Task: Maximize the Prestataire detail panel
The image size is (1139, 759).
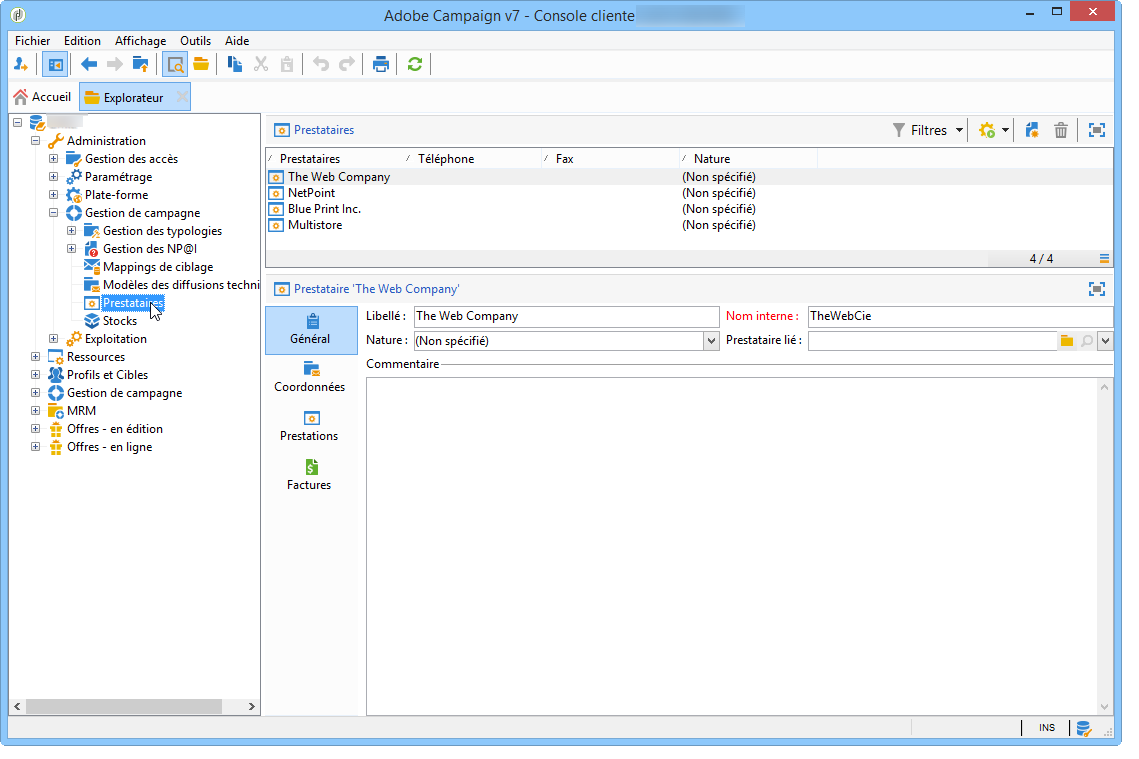Action: tap(1097, 290)
